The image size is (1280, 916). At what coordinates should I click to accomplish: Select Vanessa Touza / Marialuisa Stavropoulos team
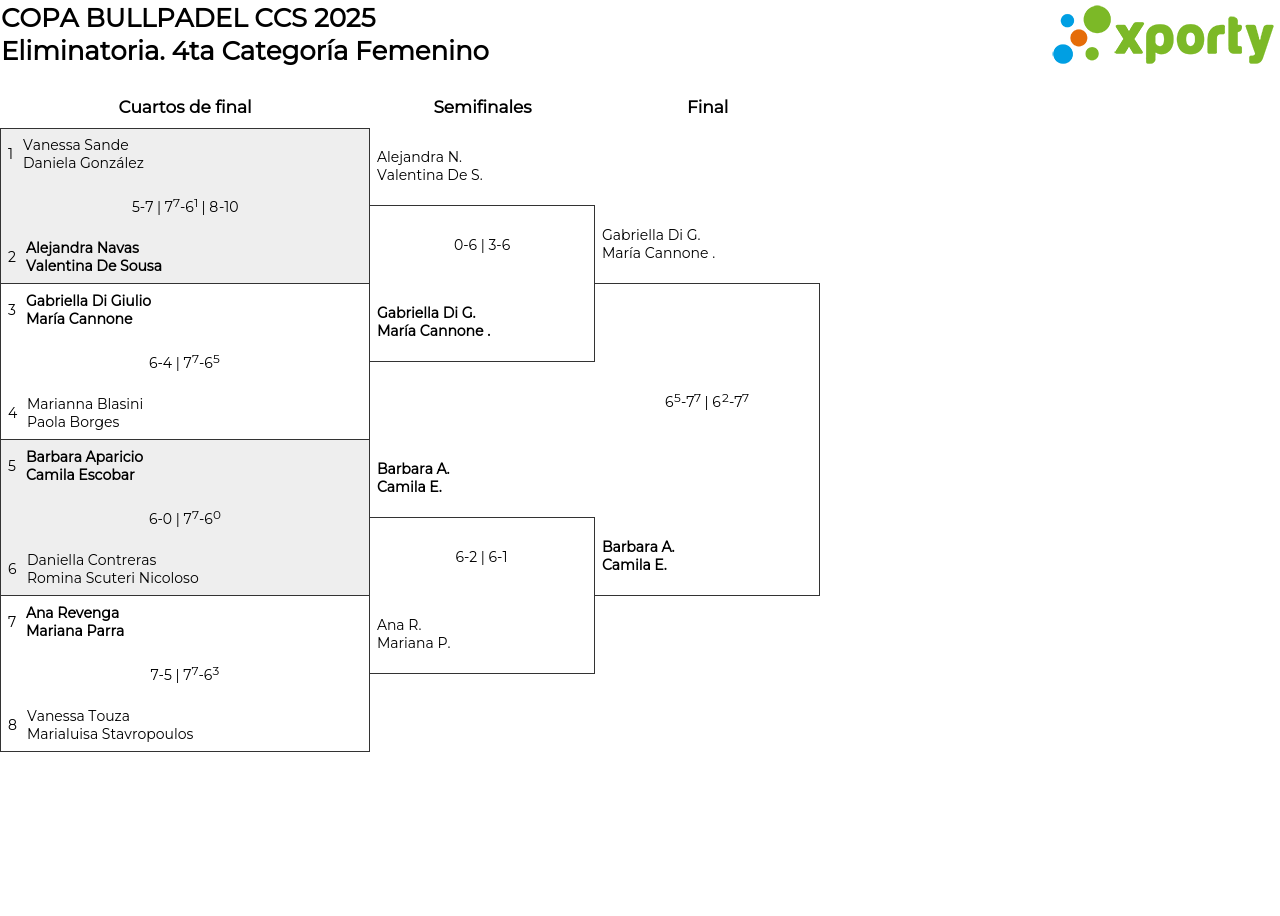click(109, 725)
